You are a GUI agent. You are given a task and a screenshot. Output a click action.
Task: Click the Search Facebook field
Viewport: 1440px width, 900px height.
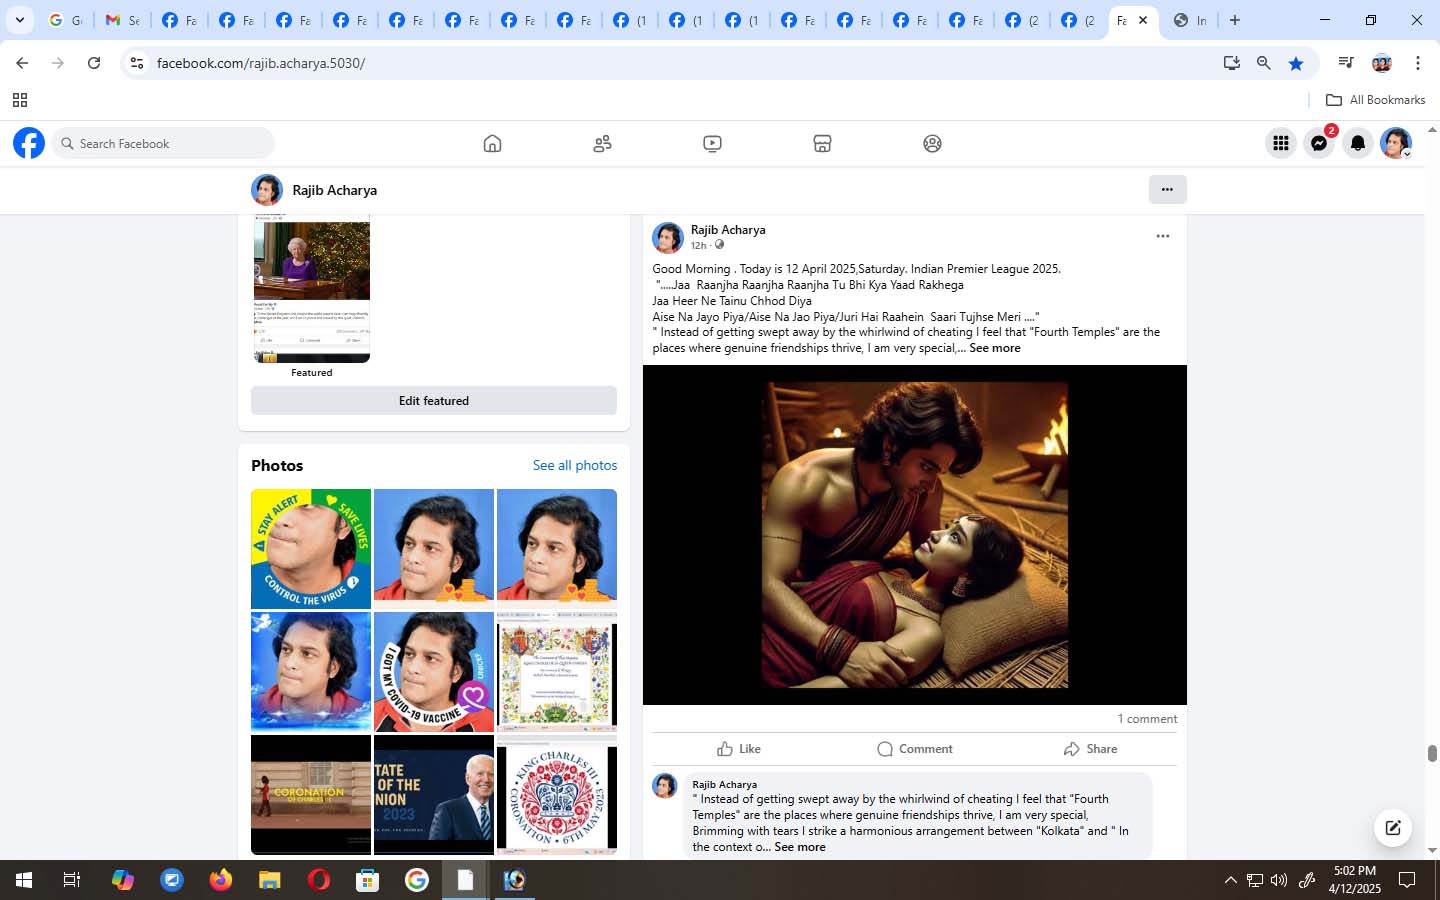pyautogui.click(x=164, y=143)
